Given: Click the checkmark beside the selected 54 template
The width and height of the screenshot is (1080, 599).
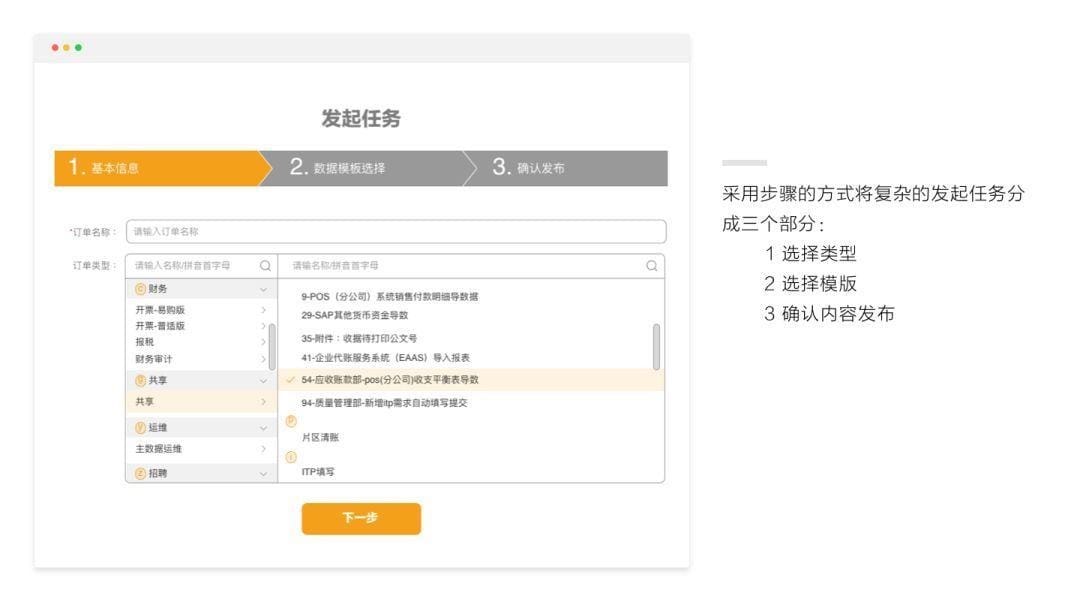Looking at the screenshot, I should (290, 379).
